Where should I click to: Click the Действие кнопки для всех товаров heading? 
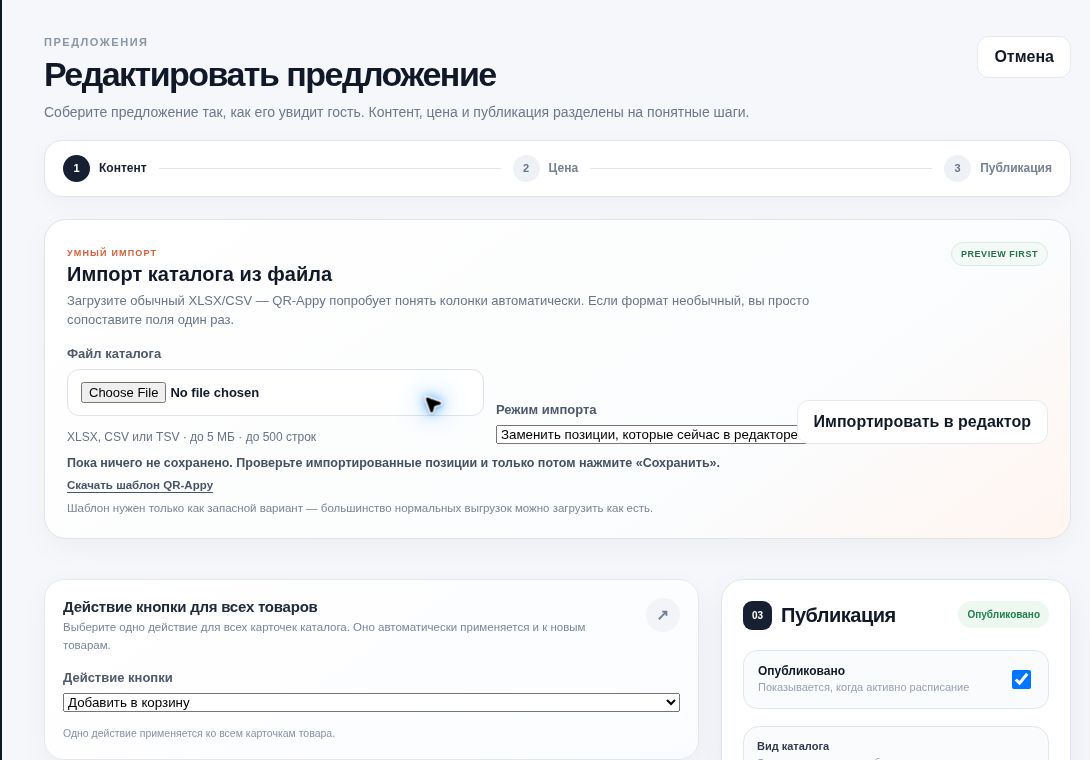click(190, 607)
